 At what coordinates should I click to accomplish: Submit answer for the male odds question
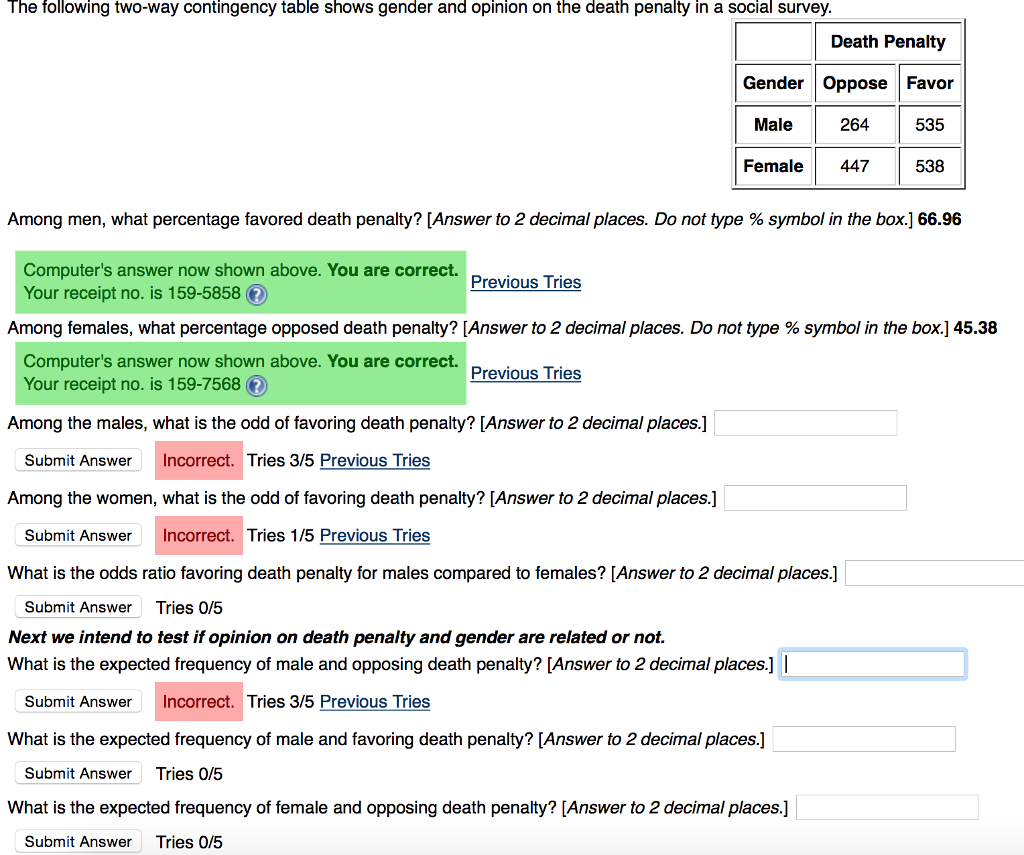78,460
